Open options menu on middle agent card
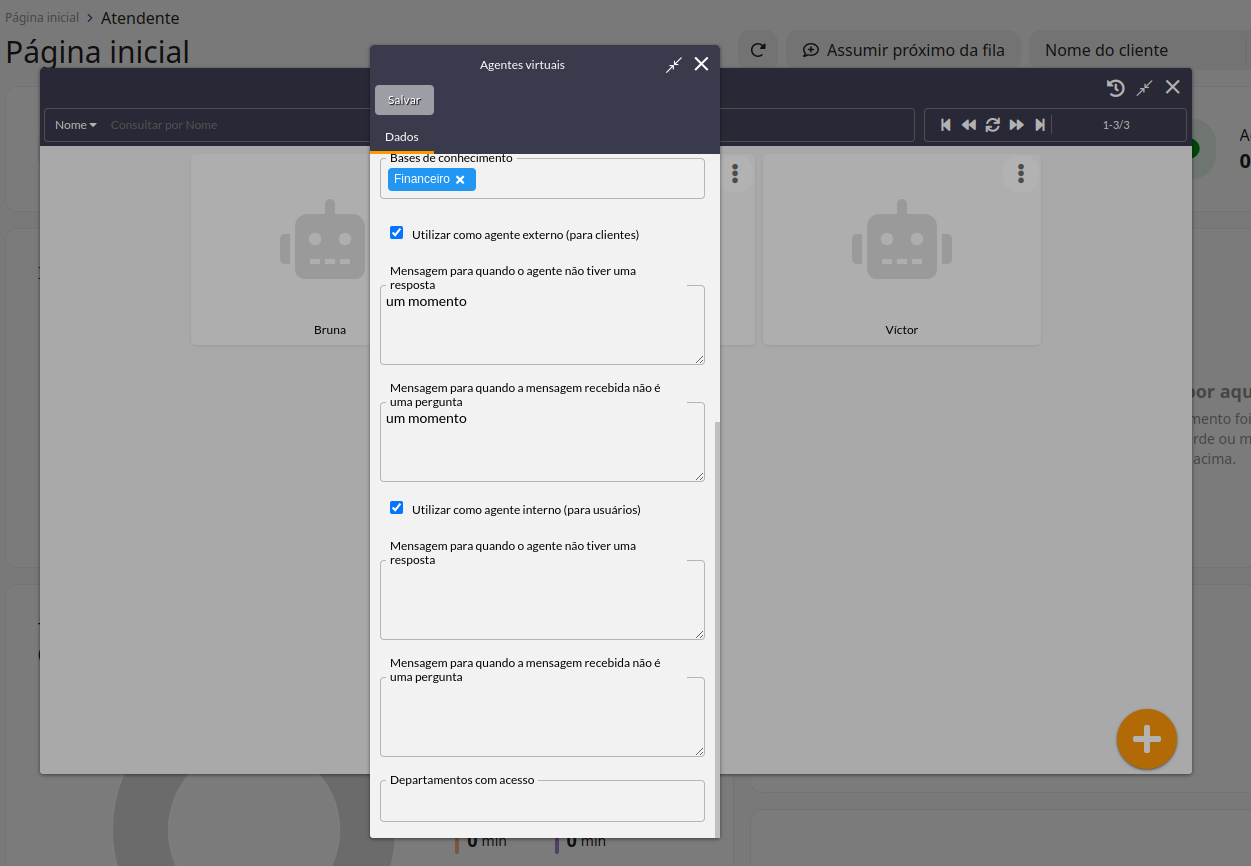Viewport: 1251px width, 866px height. click(735, 174)
